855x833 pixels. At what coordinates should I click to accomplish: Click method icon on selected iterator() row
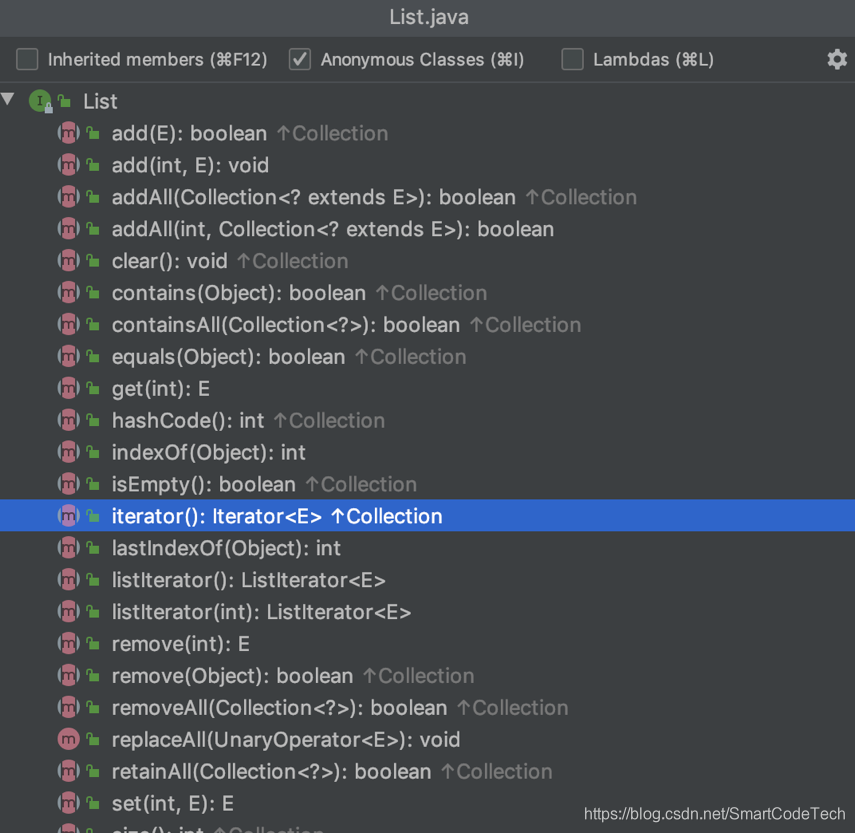pyautogui.click(x=69, y=516)
